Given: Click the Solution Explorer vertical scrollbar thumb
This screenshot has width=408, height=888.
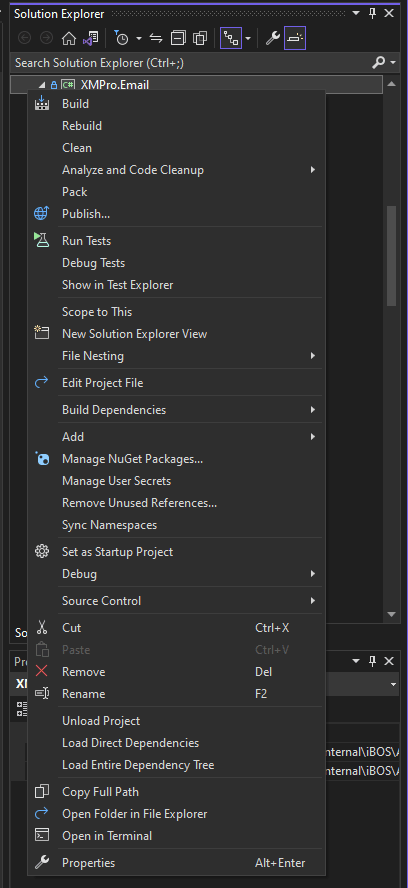Looking at the screenshot, I should tap(391, 255).
